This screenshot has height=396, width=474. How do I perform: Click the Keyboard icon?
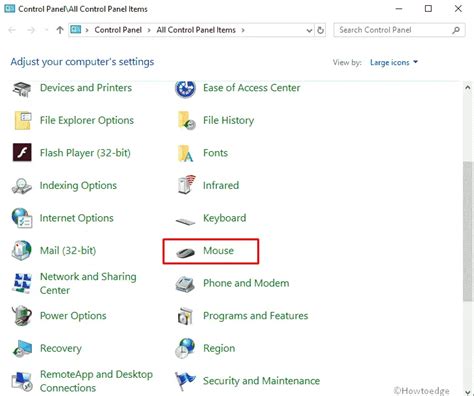pyautogui.click(x=185, y=221)
